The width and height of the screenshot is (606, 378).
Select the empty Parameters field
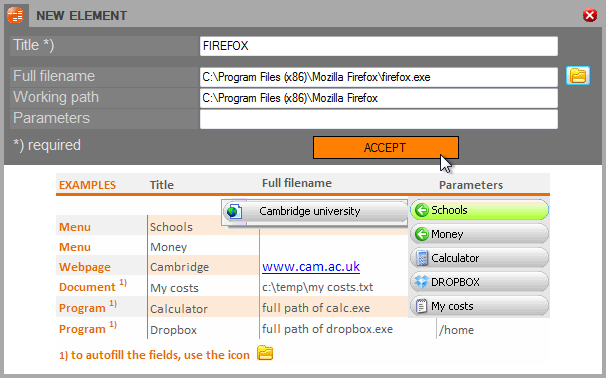(379, 119)
